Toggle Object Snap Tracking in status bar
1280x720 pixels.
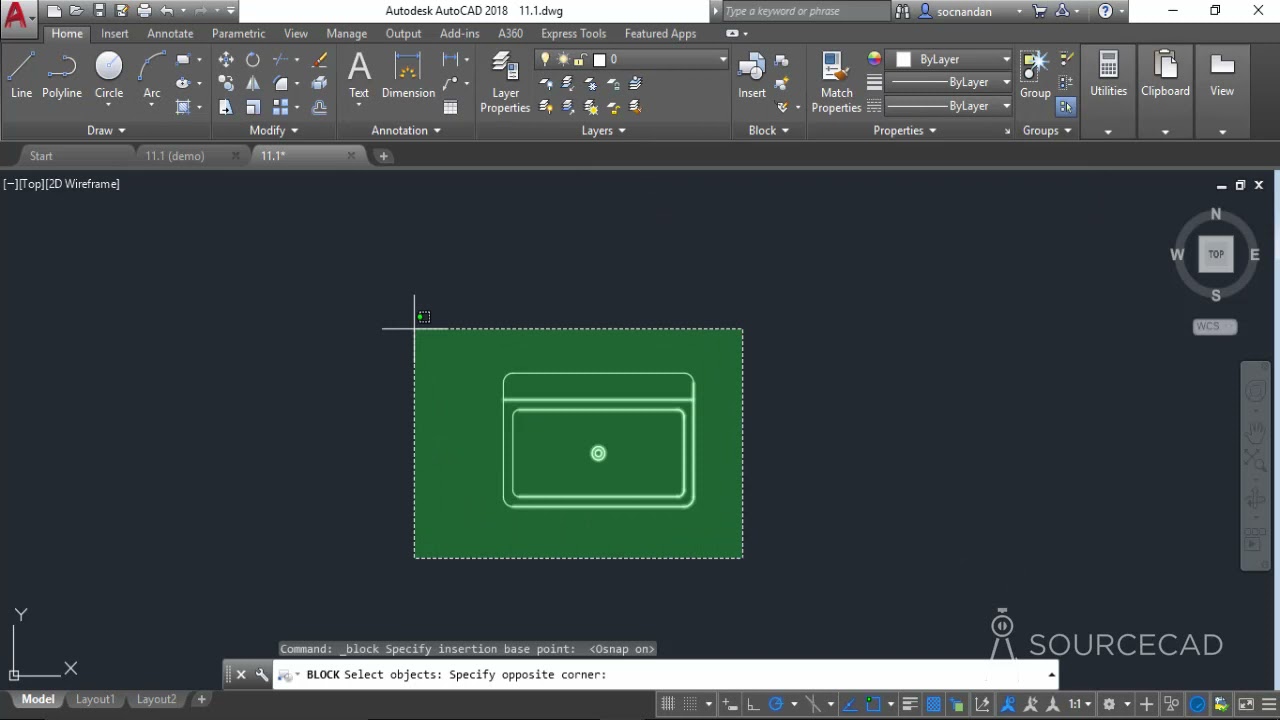pyautogui.click(x=848, y=704)
